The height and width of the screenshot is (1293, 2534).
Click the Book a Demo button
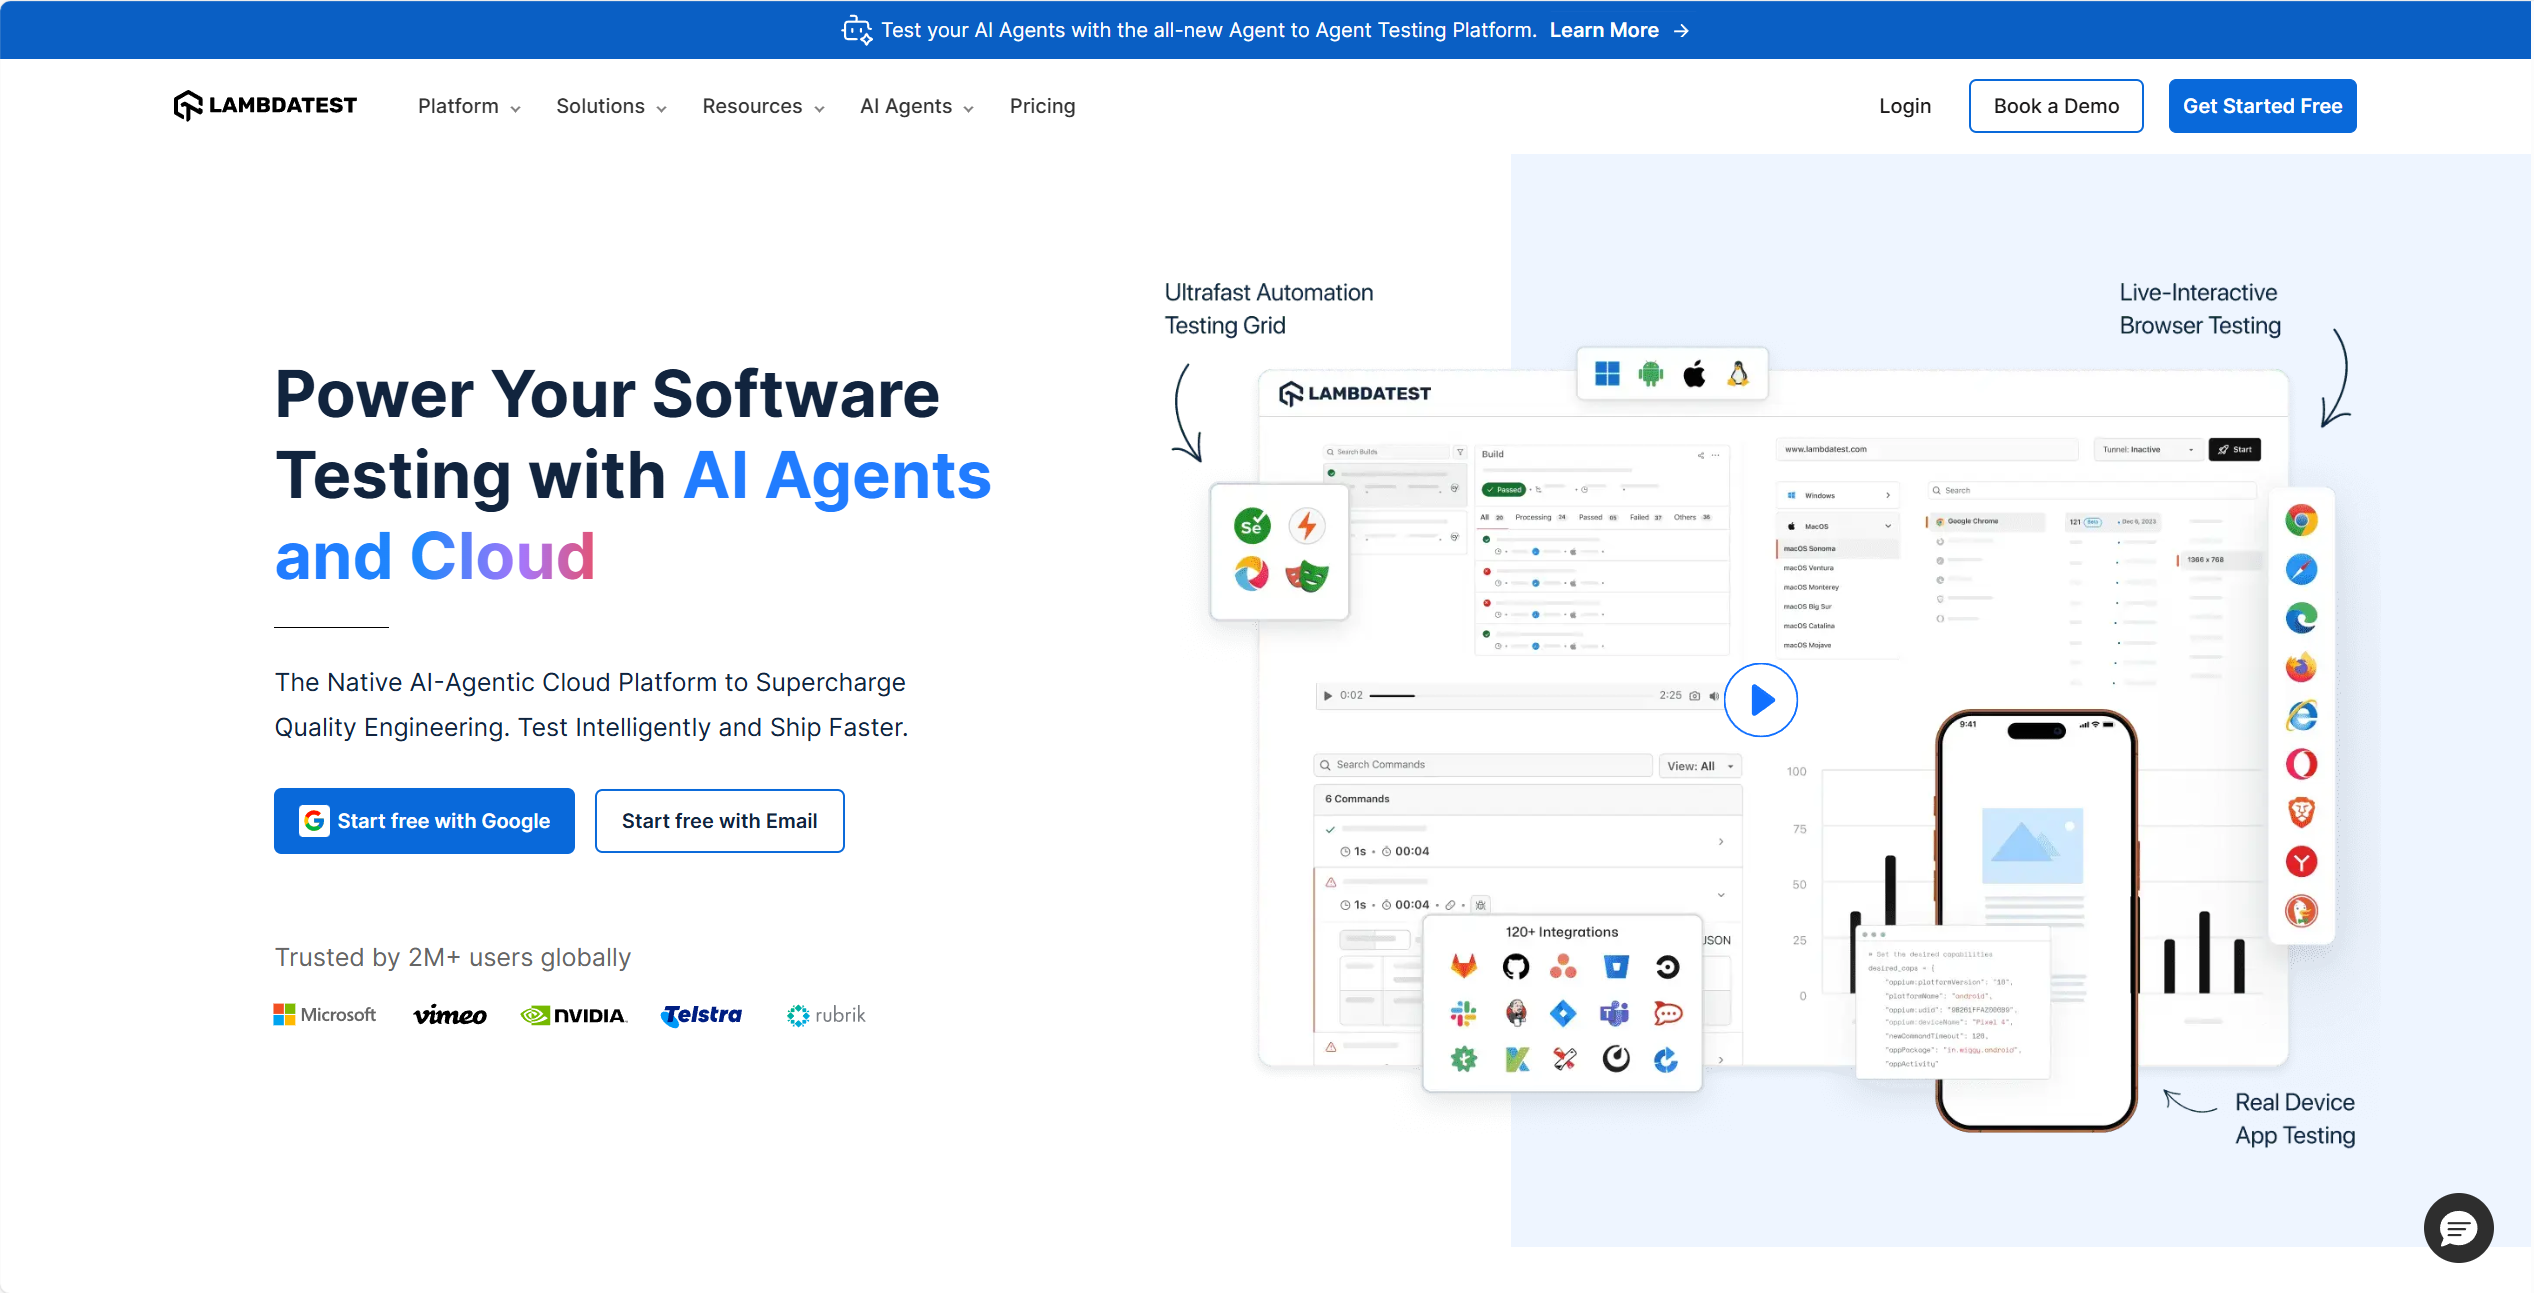point(2055,106)
